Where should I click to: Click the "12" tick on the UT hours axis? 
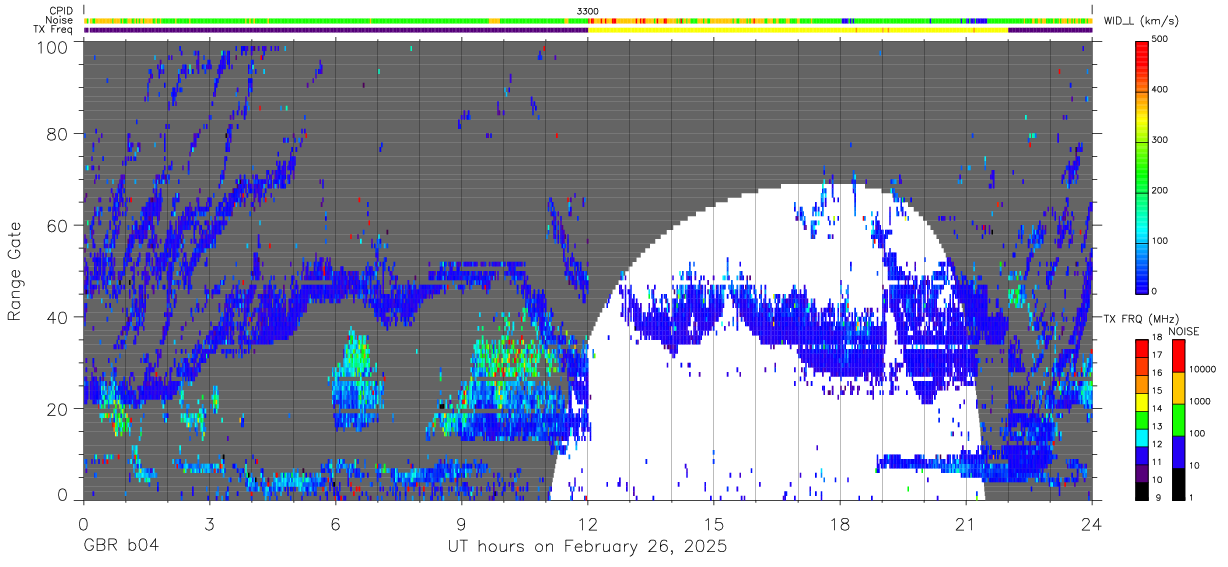click(587, 523)
